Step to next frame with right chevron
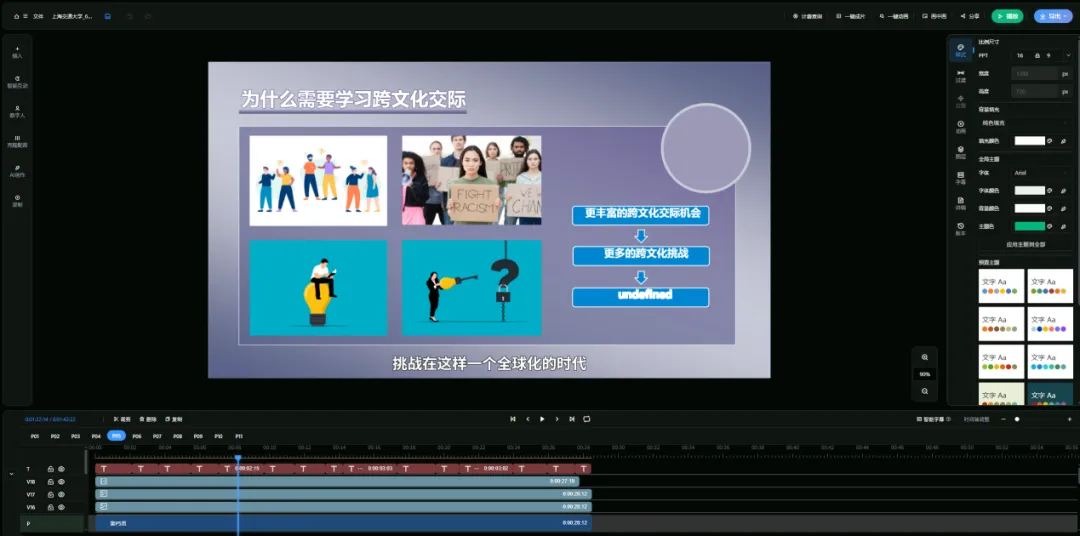This screenshot has height=536, width=1080. (557, 419)
